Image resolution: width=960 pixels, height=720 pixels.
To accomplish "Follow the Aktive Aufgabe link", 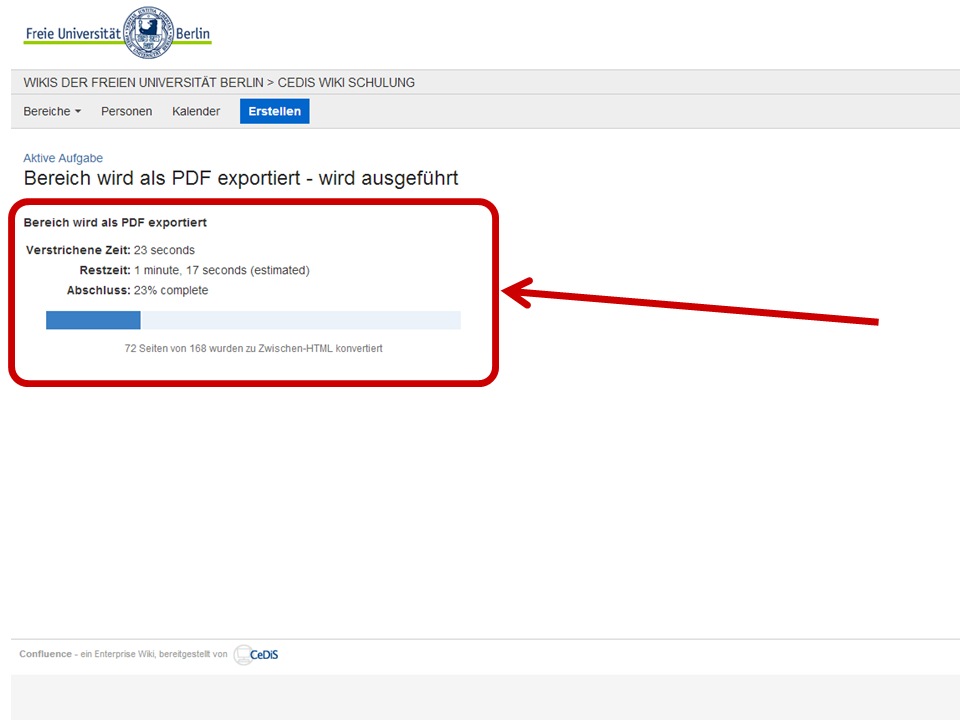I will [63, 158].
